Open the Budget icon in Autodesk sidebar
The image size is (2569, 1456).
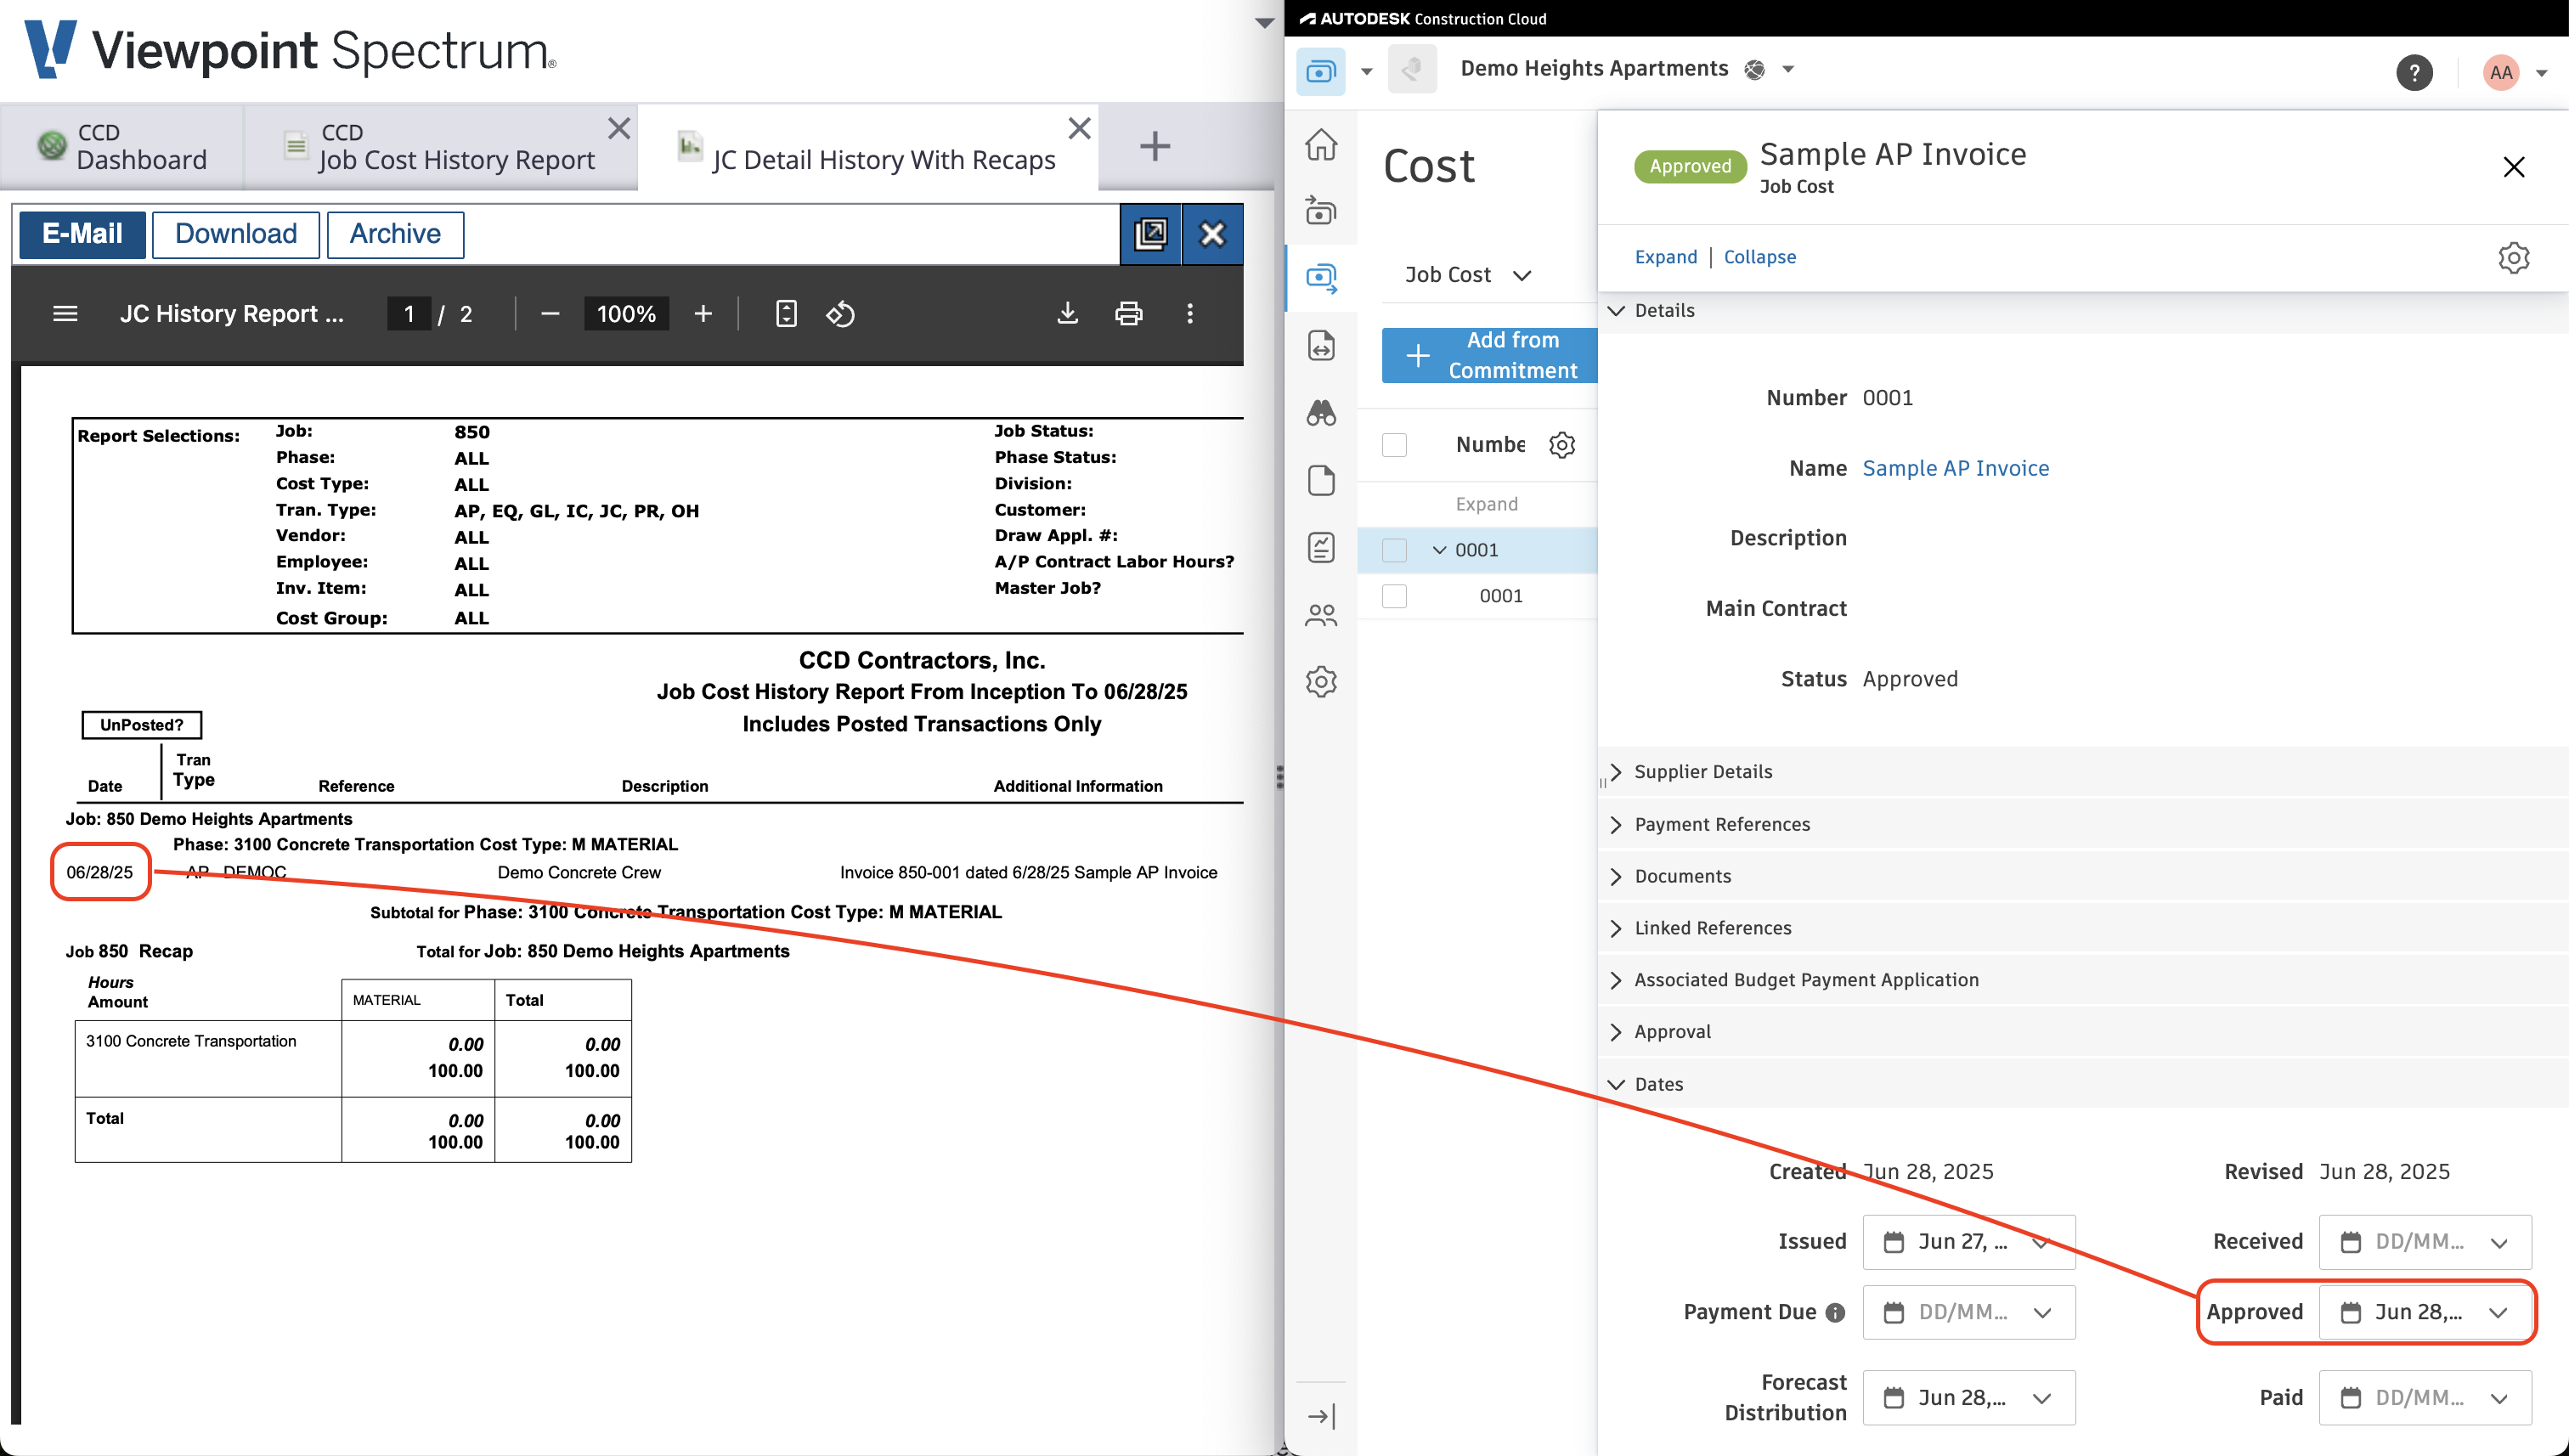pos(1321,211)
